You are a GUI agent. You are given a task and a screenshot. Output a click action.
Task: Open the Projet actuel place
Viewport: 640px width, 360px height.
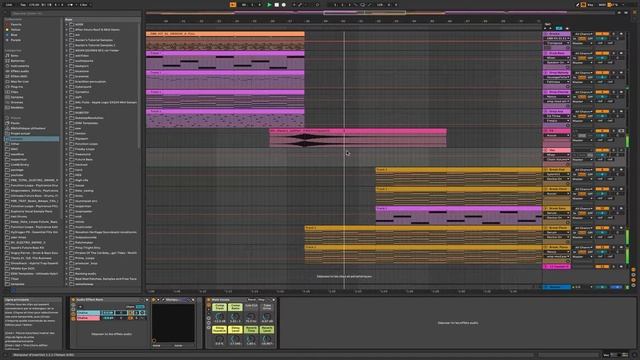tap(20, 133)
